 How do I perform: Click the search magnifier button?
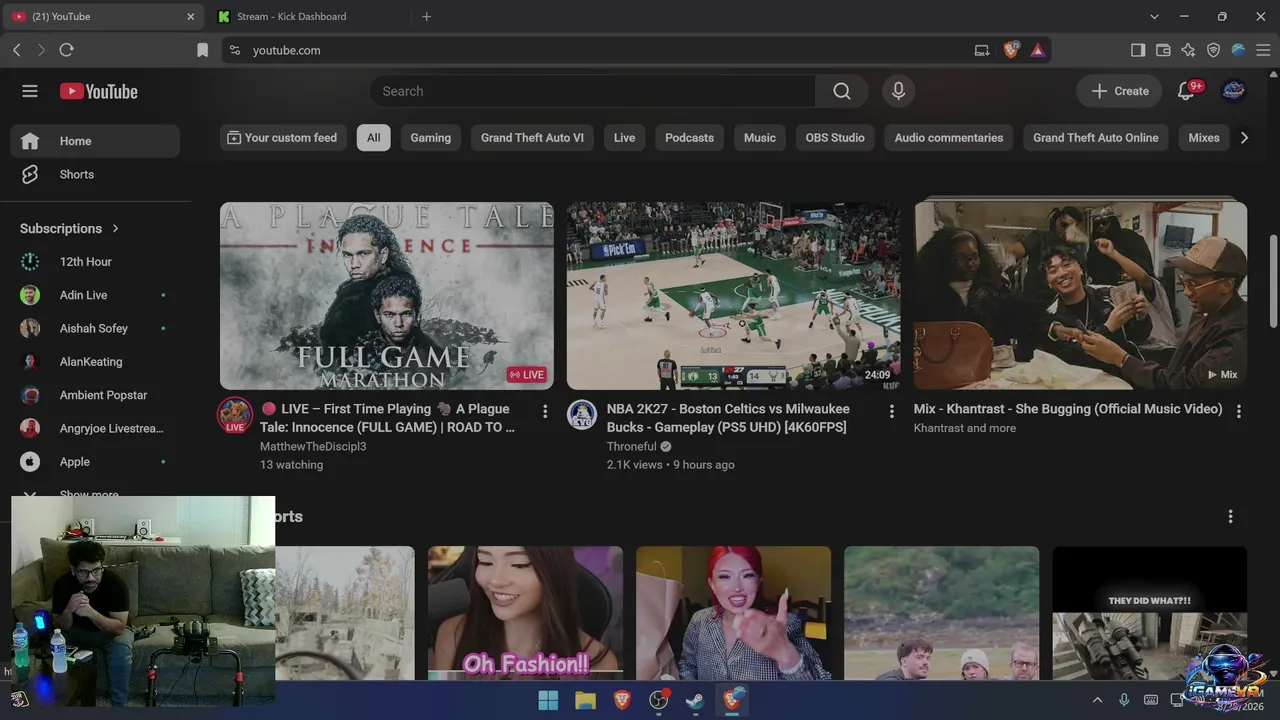click(x=842, y=91)
